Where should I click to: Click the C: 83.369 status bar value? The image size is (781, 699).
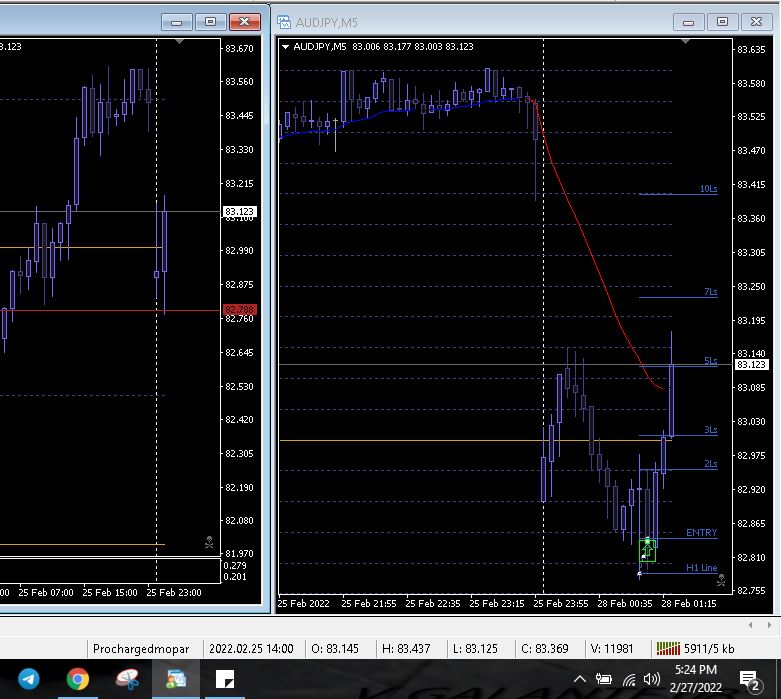(x=544, y=649)
